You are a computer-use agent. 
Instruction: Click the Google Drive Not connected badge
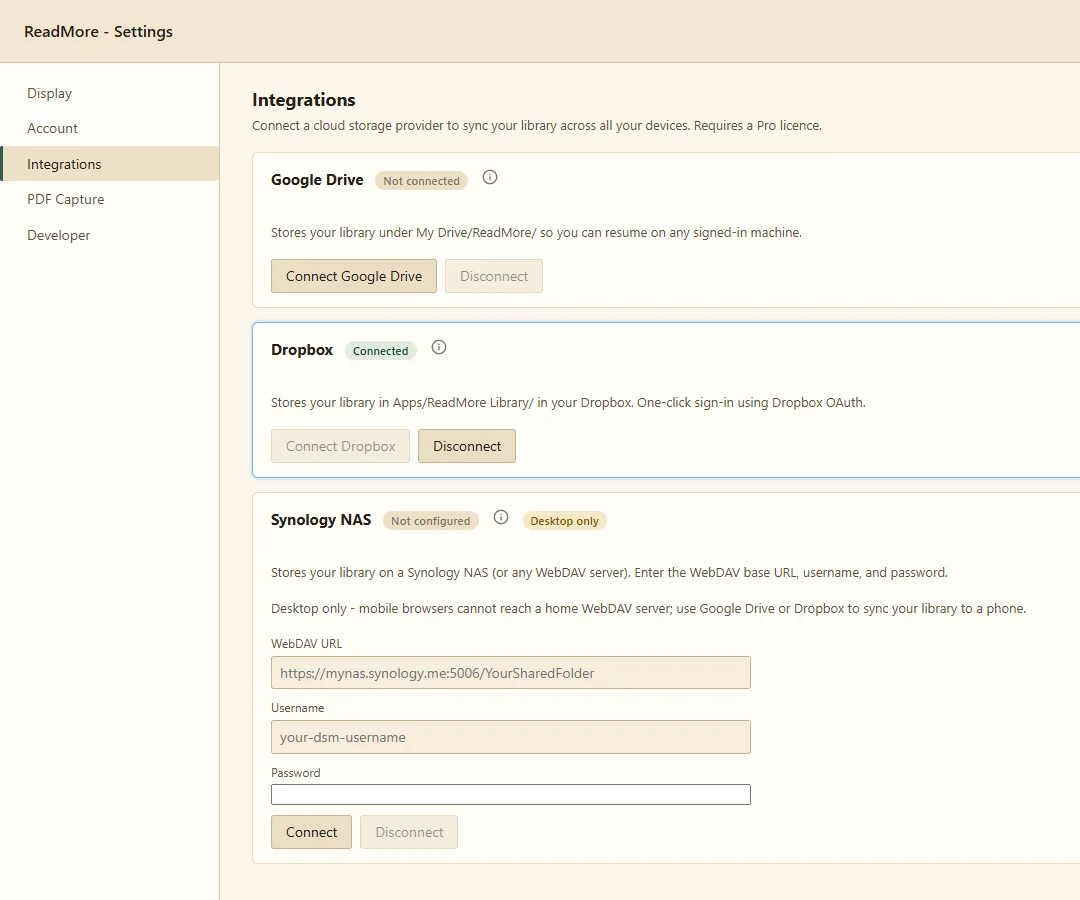click(422, 181)
